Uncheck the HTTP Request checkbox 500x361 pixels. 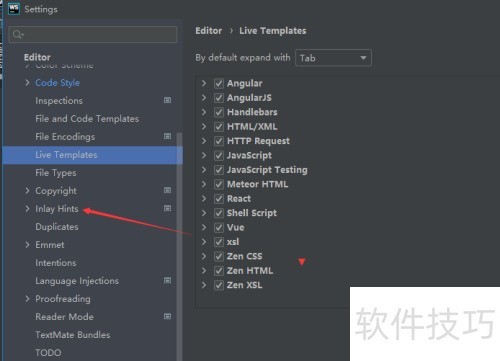pyautogui.click(x=219, y=141)
